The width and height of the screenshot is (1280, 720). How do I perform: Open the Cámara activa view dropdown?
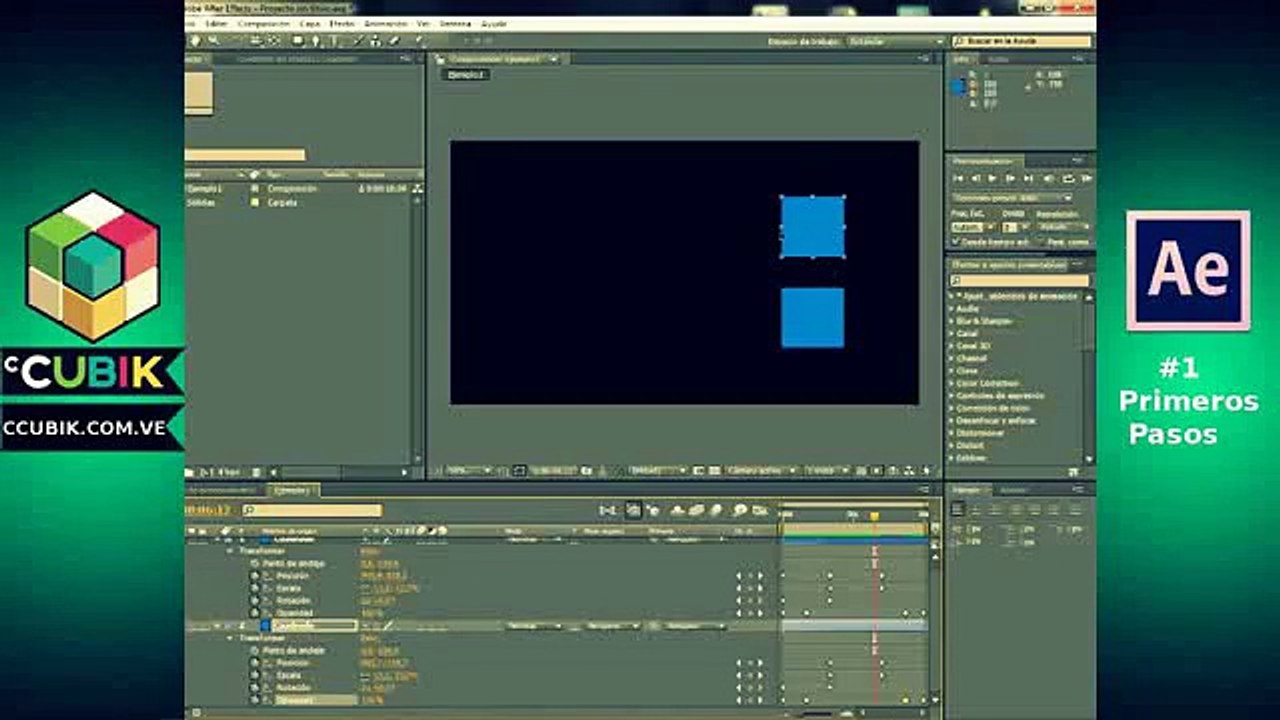[763, 470]
